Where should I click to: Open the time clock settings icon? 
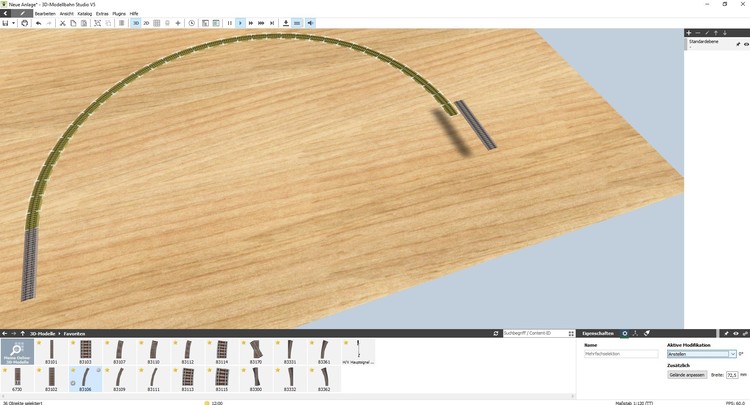click(x=191, y=23)
